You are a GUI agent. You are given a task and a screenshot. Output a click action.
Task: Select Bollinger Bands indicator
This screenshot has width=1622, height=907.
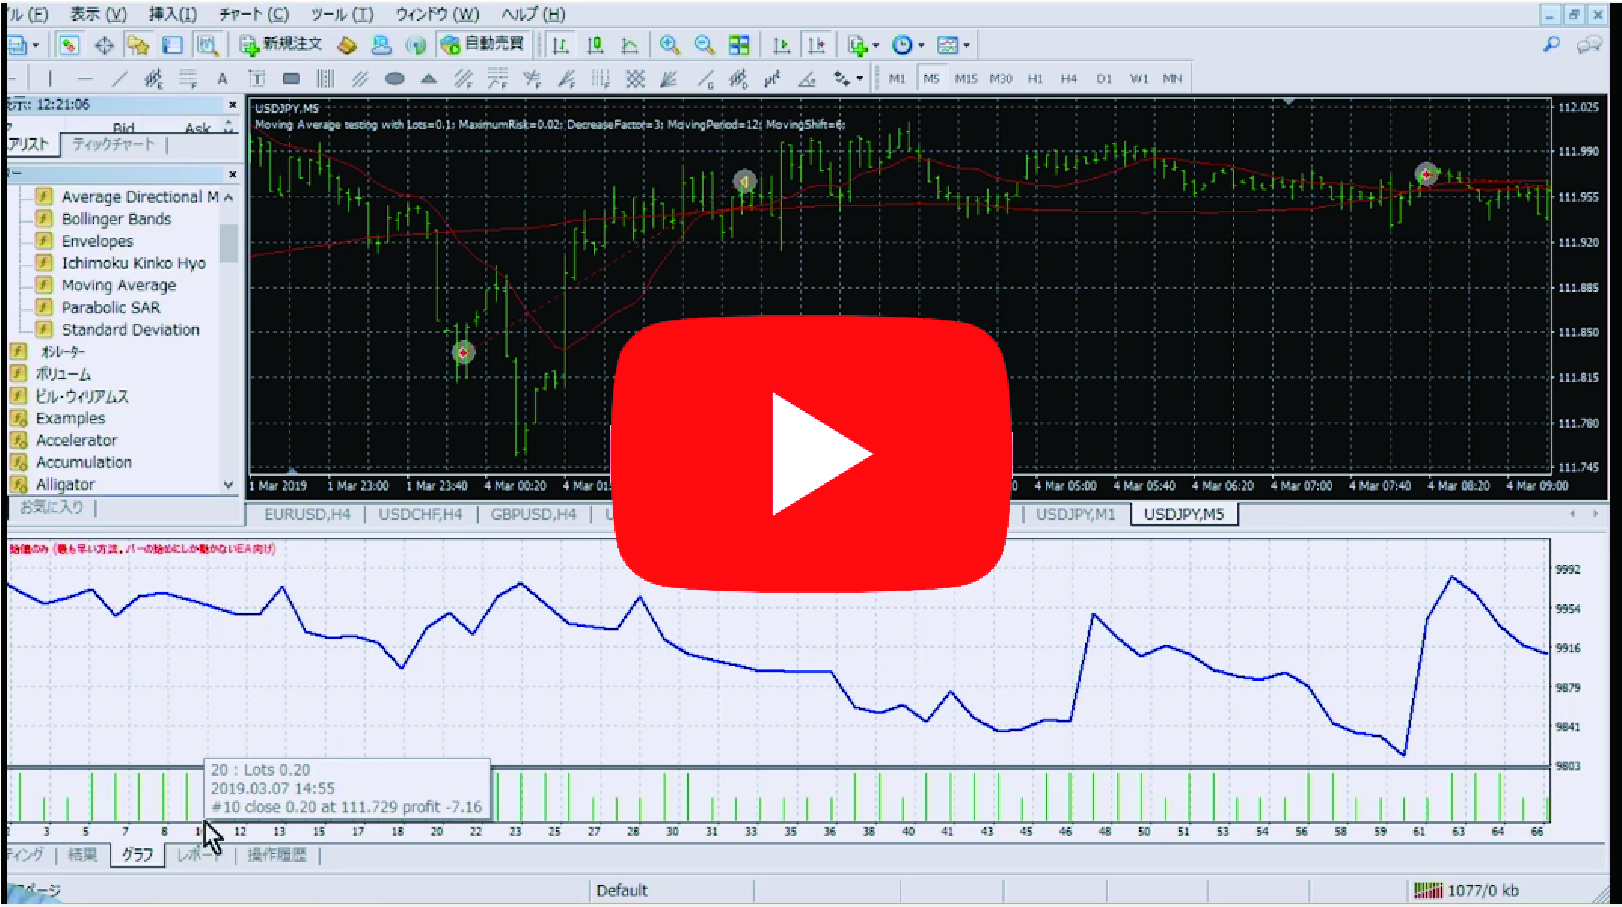coord(116,219)
